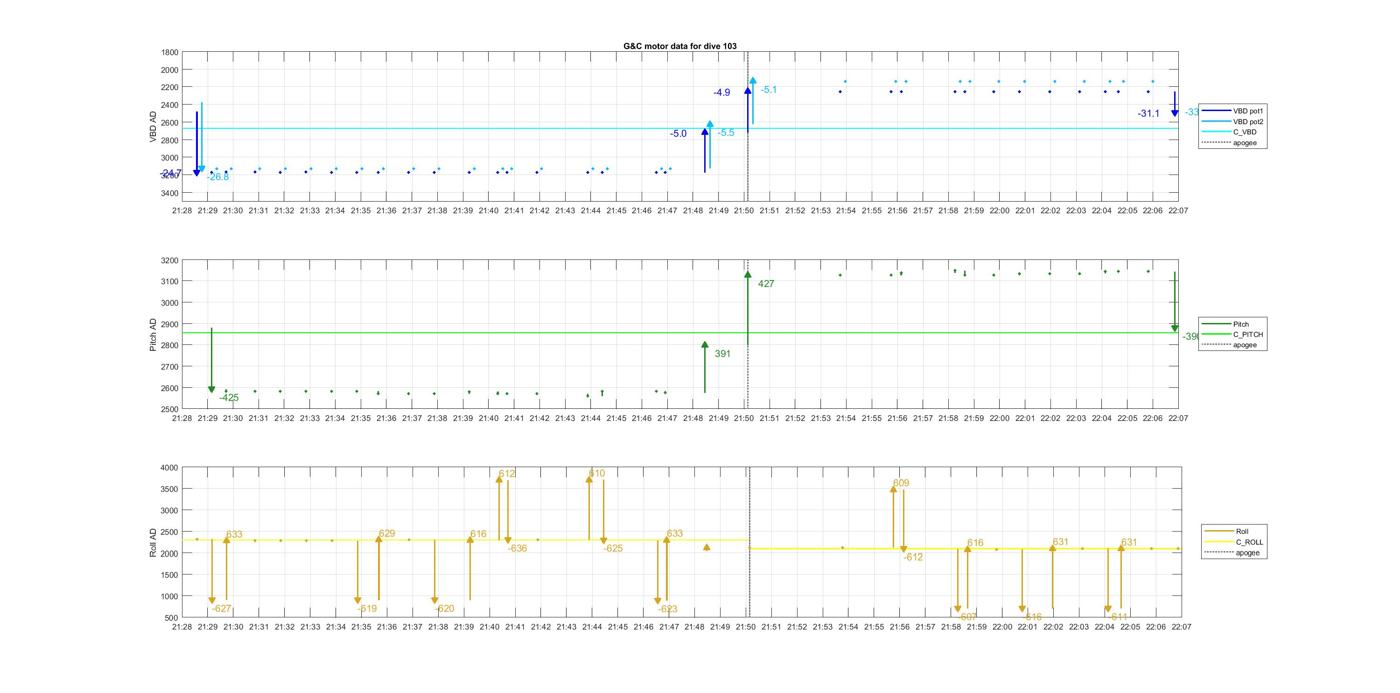Image resolution: width=1400 pixels, height=693 pixels.
Task: Click the "391" value in Pitch plot
Action: (723, 354)
